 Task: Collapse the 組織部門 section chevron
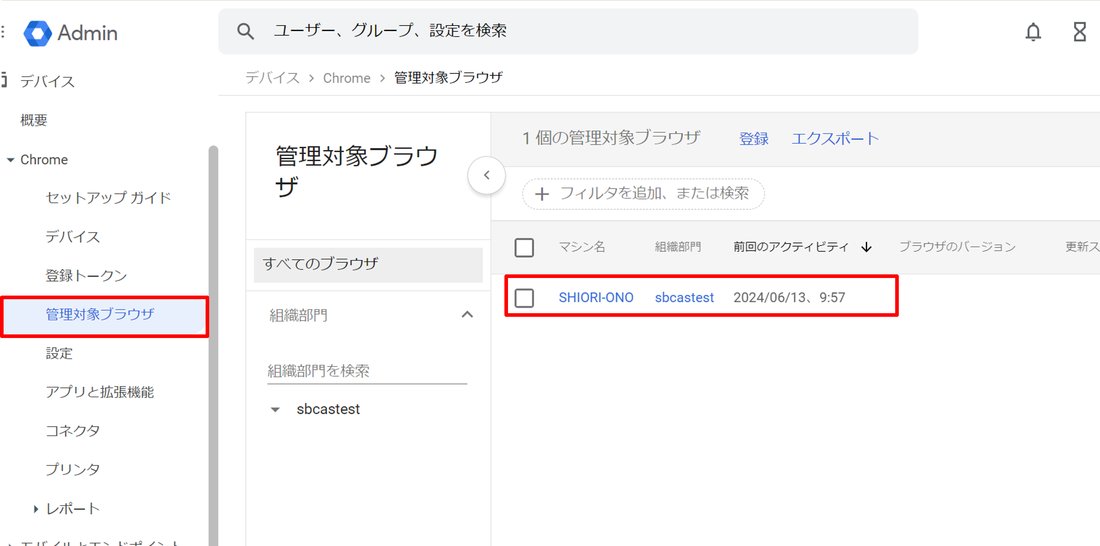tap(467, 314)
